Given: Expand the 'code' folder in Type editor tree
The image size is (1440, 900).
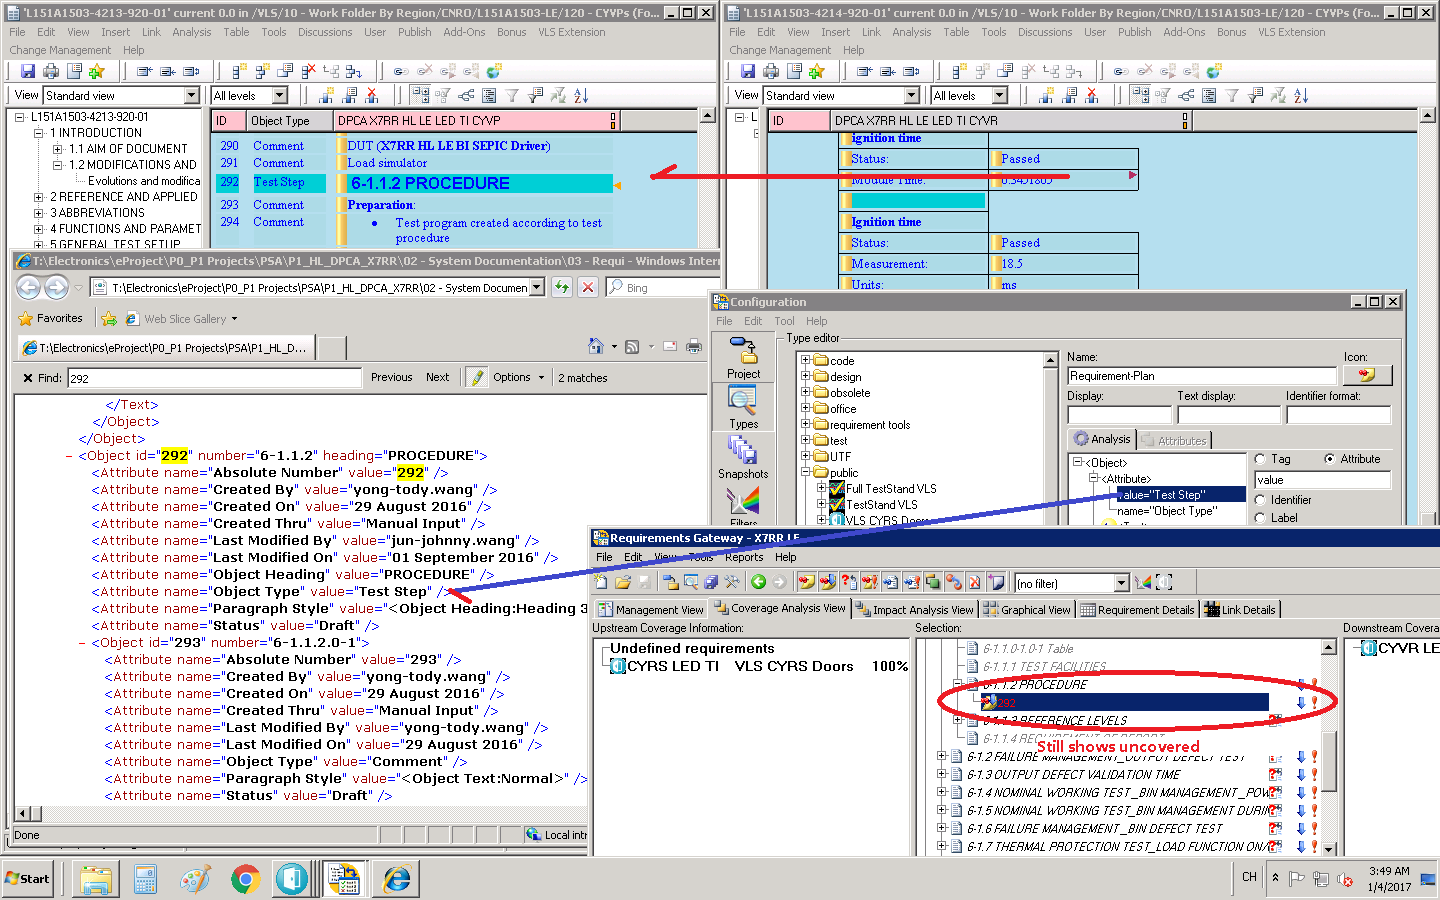Looking at the screenshot, I should pos(806,360).
